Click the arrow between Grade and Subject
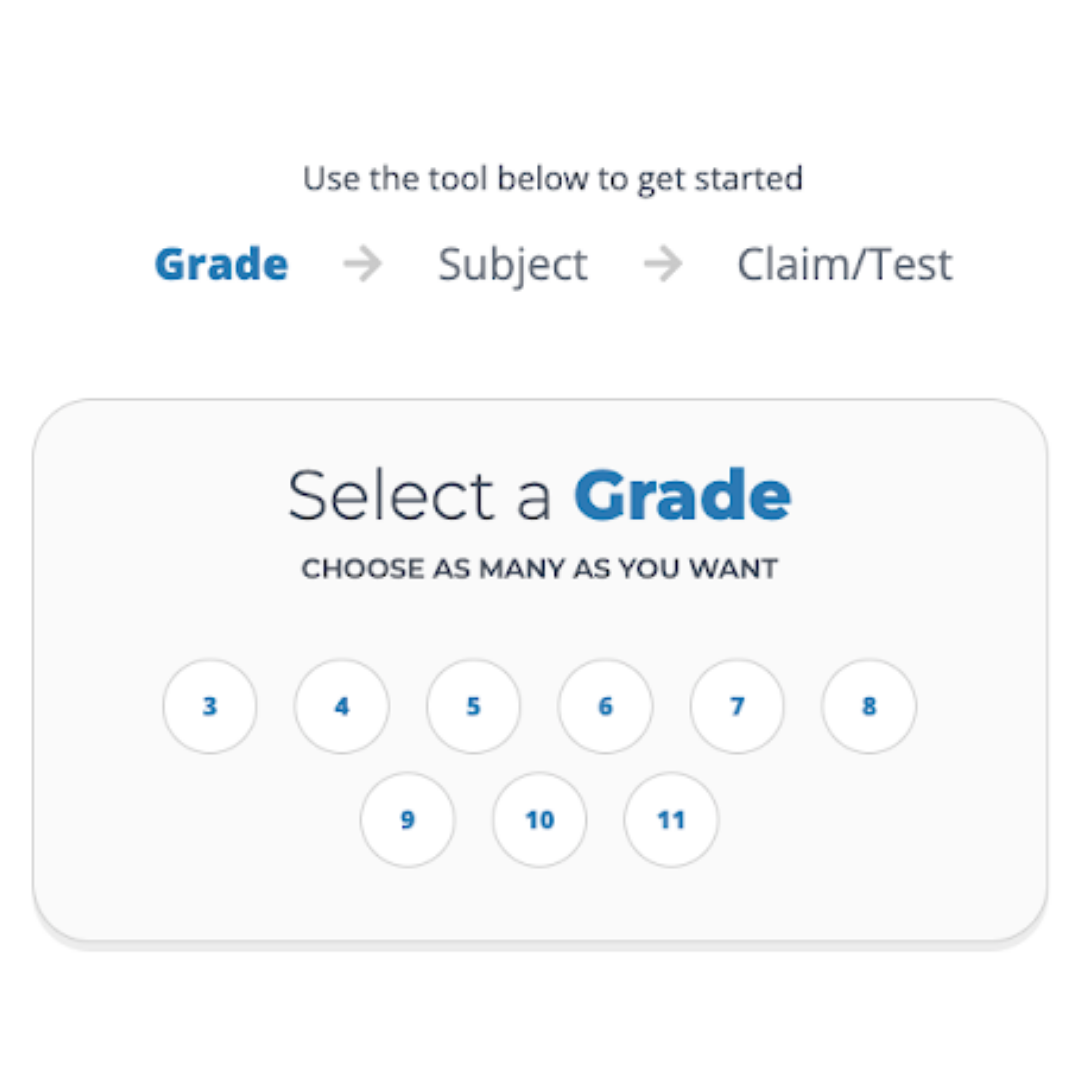The height and width of the screenshot is (1080, 1080). pyautogui.click(x=365, y=264)
